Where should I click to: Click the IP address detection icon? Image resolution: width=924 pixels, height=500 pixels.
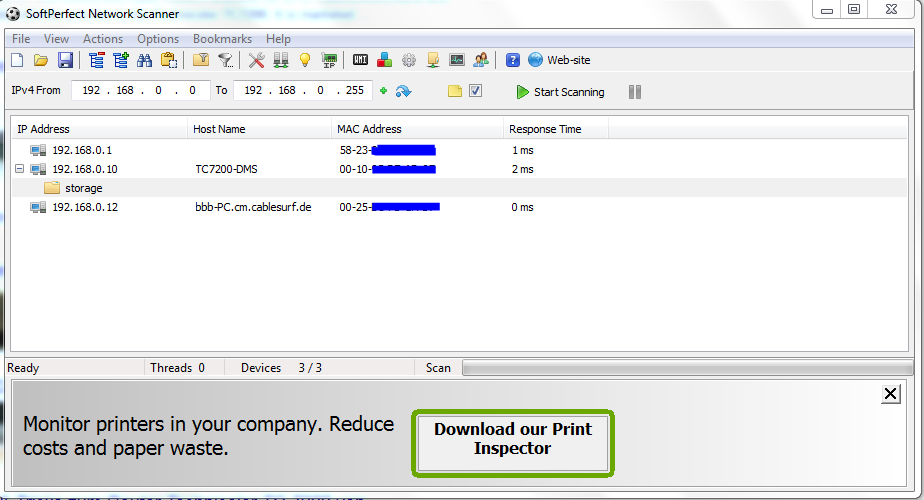pos(329,60)
